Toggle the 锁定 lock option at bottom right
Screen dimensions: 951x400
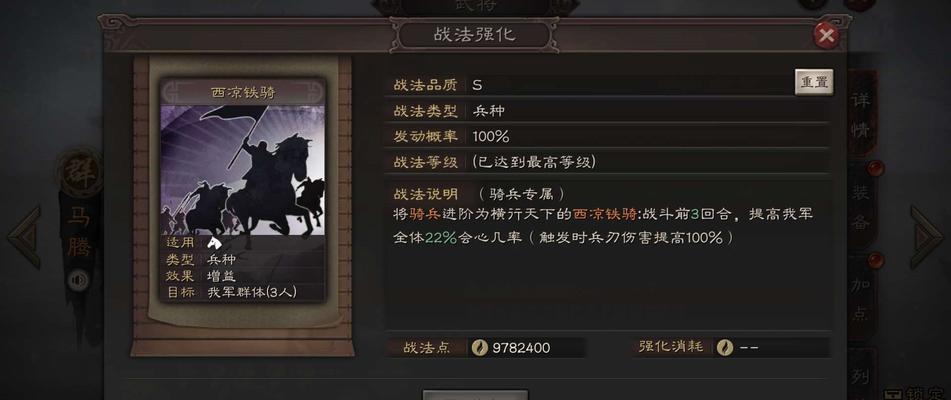(917, 394)
